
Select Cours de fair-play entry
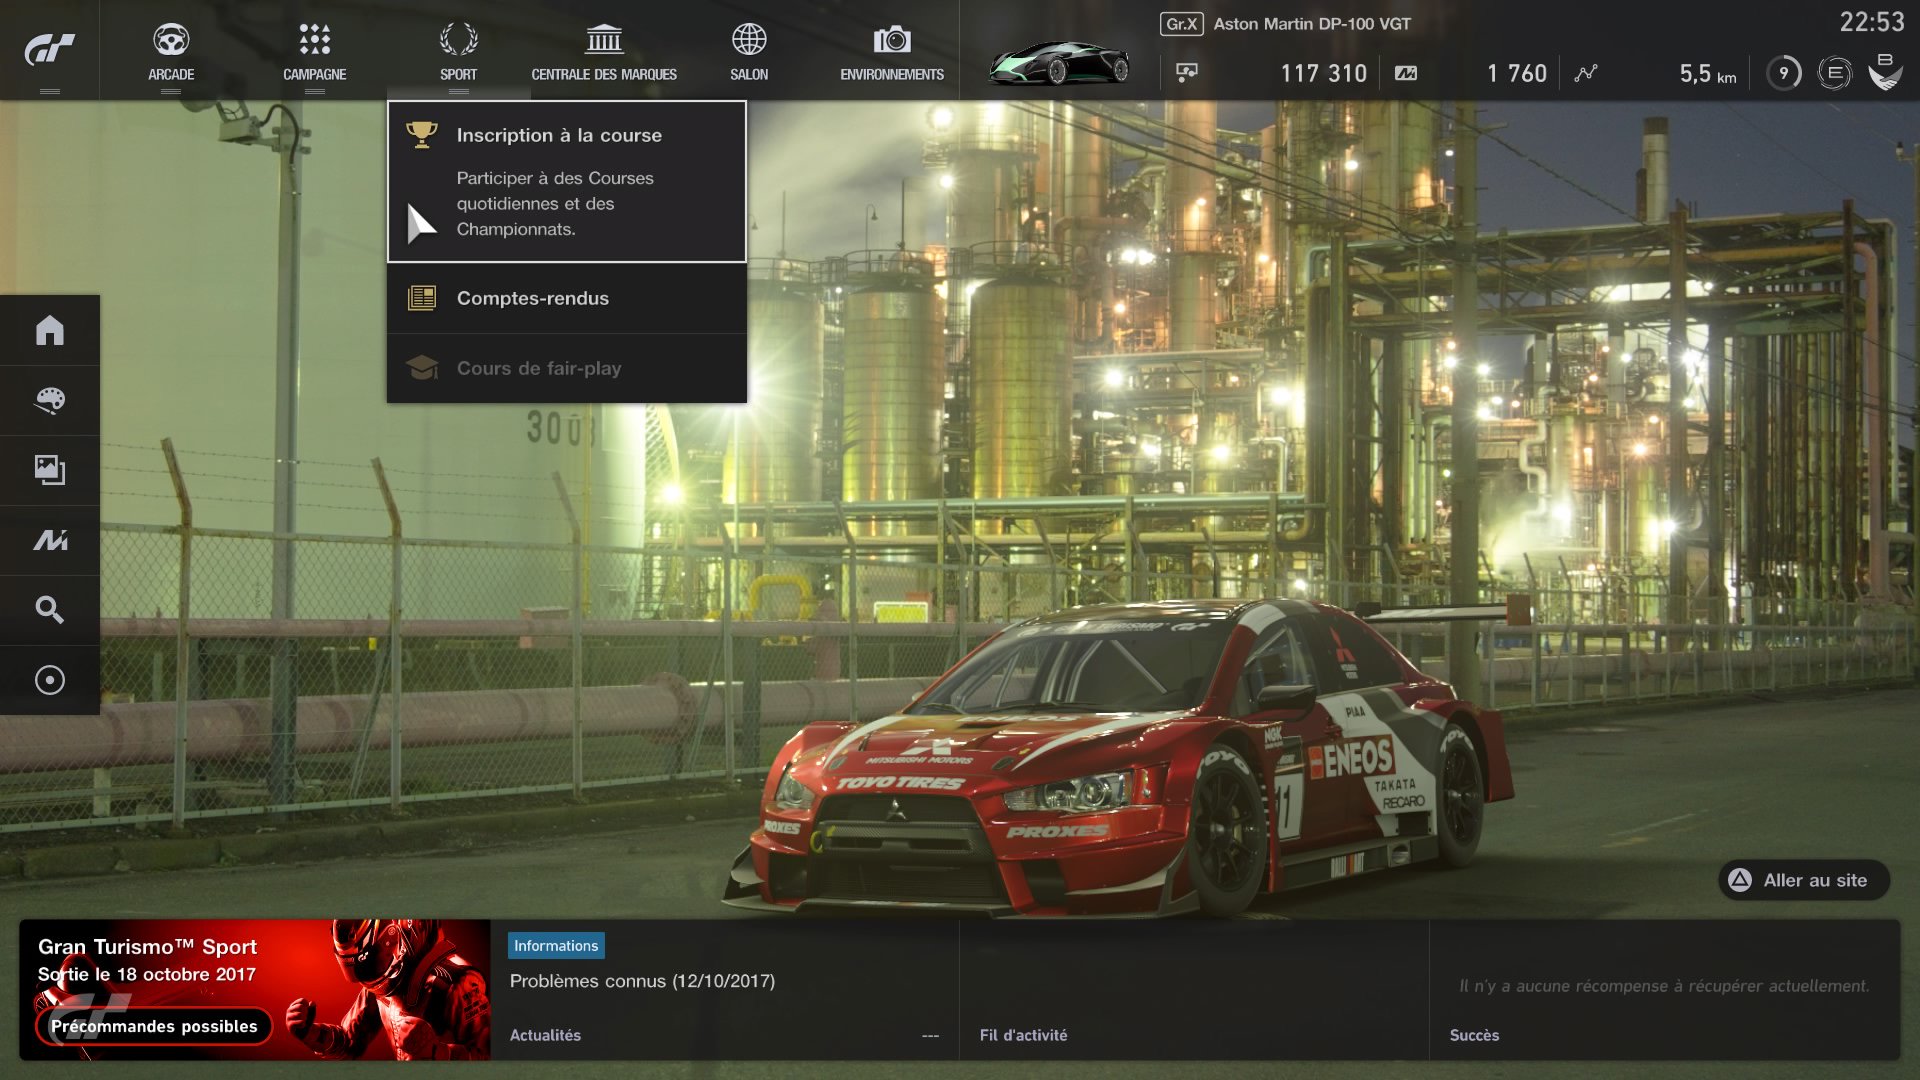tap(567, 368)
